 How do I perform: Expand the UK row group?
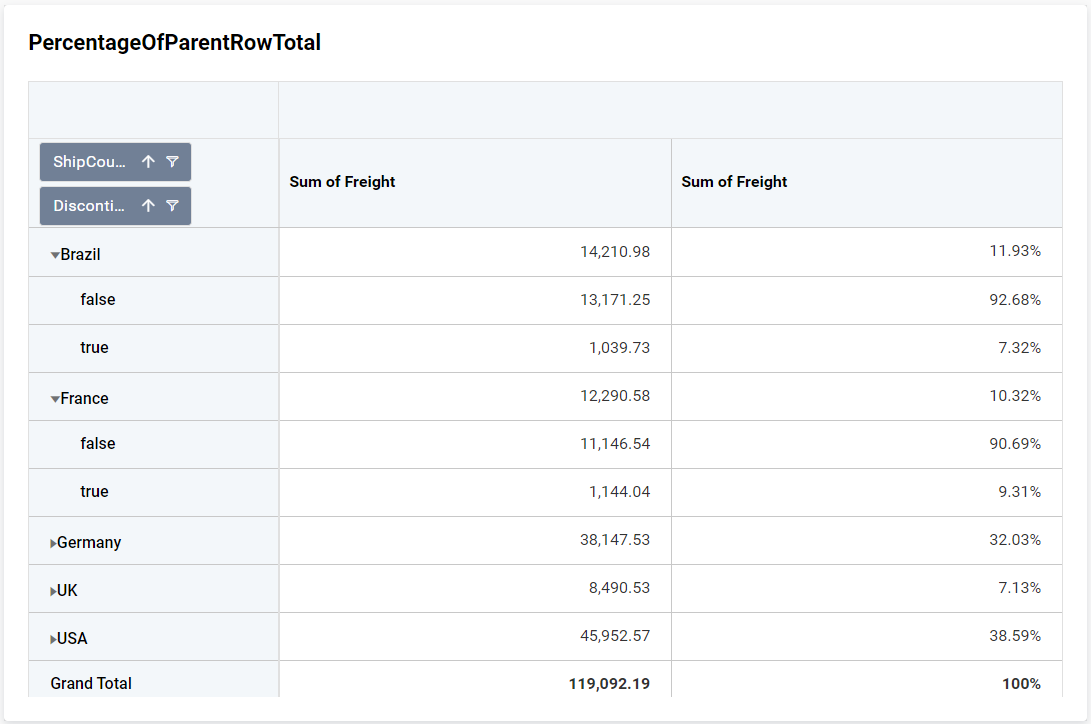[x=55, y=589]
